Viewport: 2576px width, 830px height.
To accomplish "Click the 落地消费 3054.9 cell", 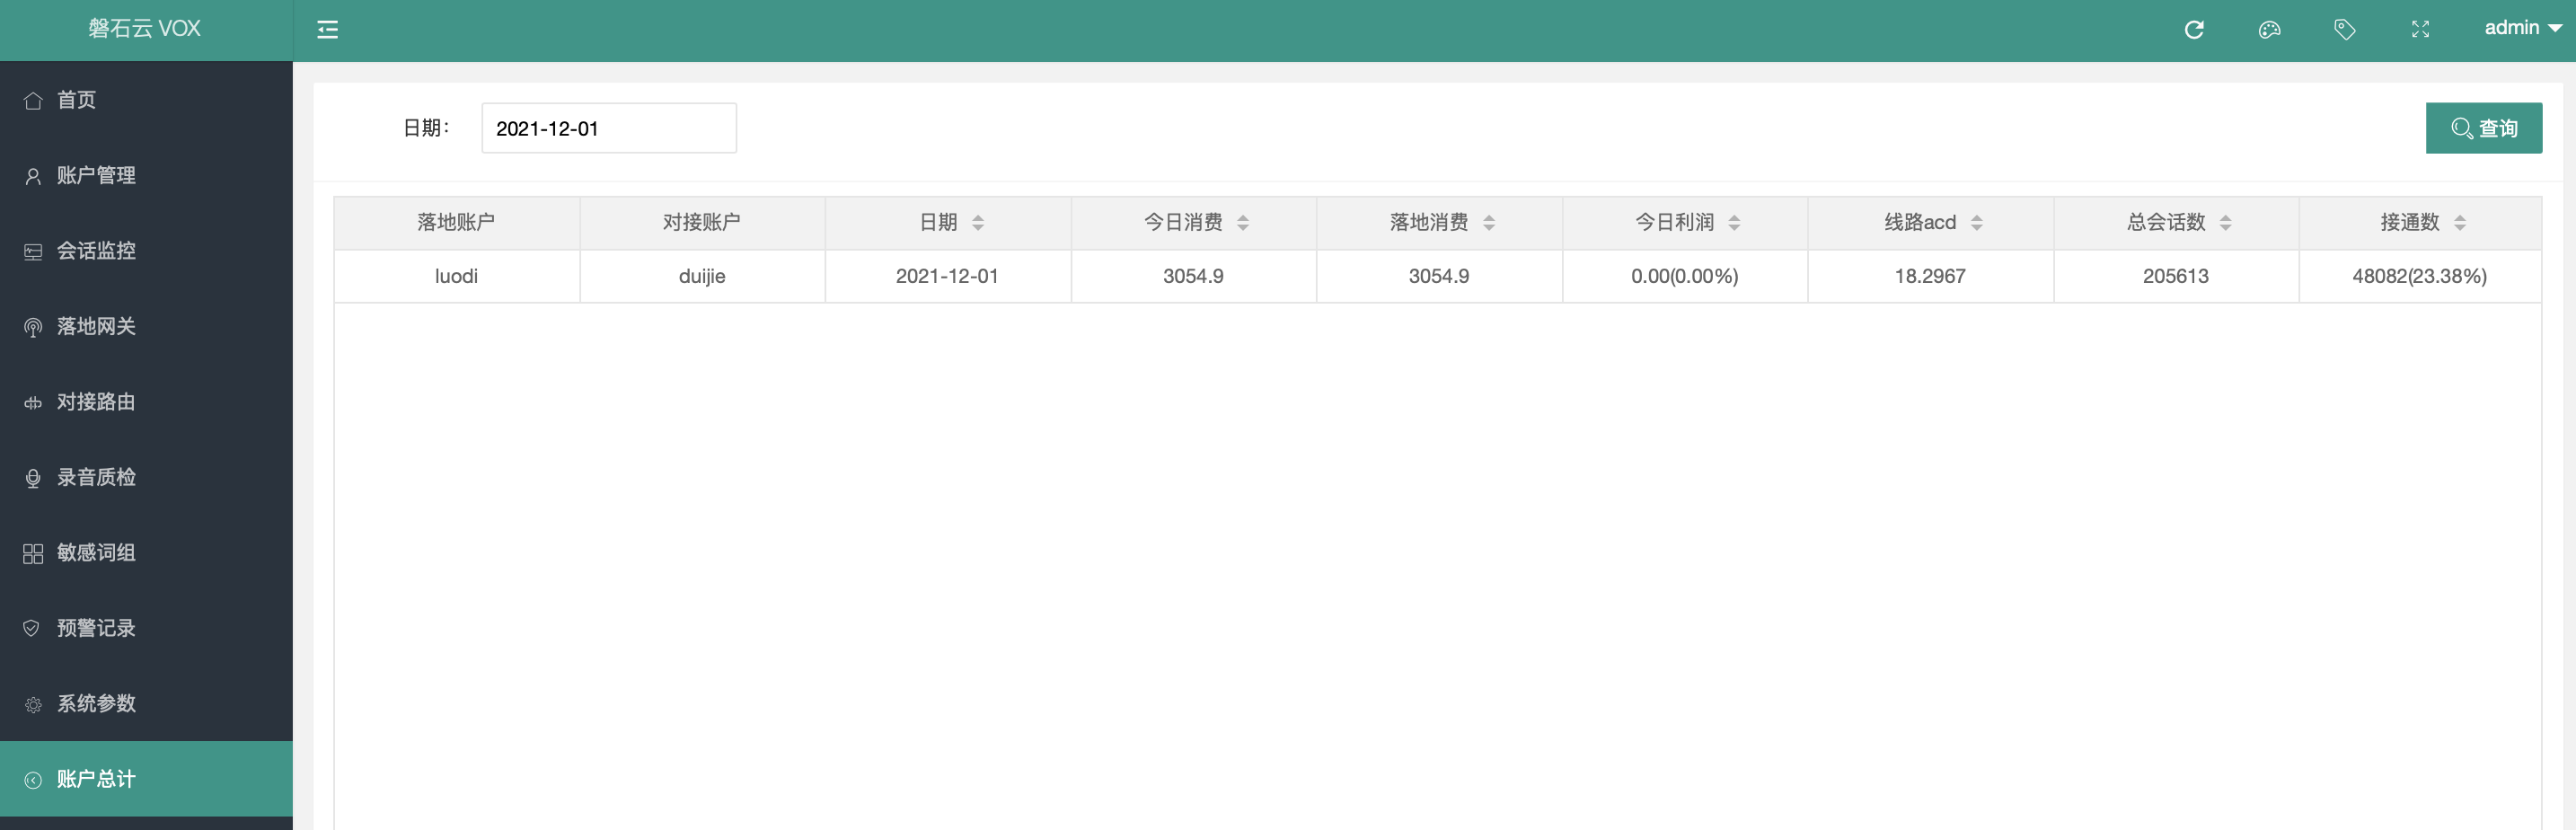I will [1439, 276].
